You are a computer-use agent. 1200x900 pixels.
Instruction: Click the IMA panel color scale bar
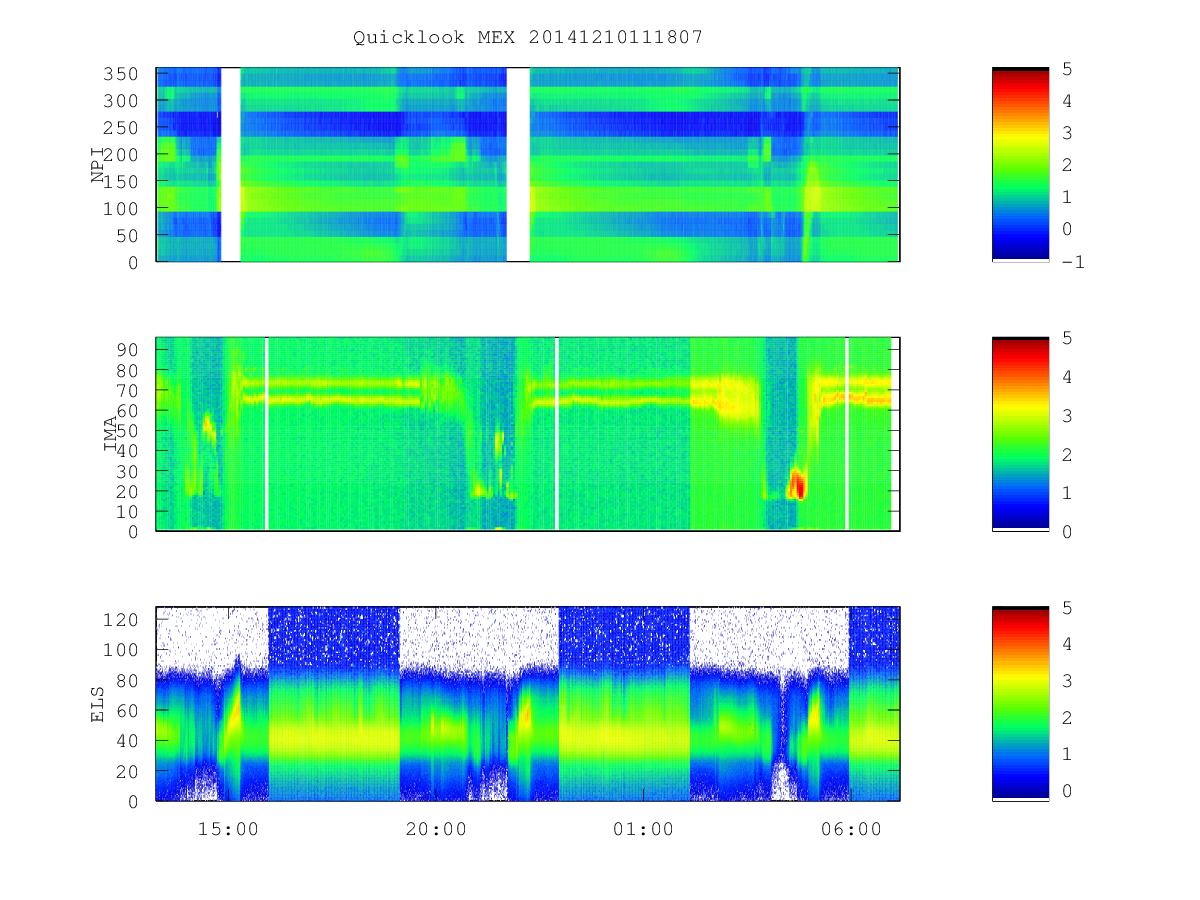tap(1020, 434)
